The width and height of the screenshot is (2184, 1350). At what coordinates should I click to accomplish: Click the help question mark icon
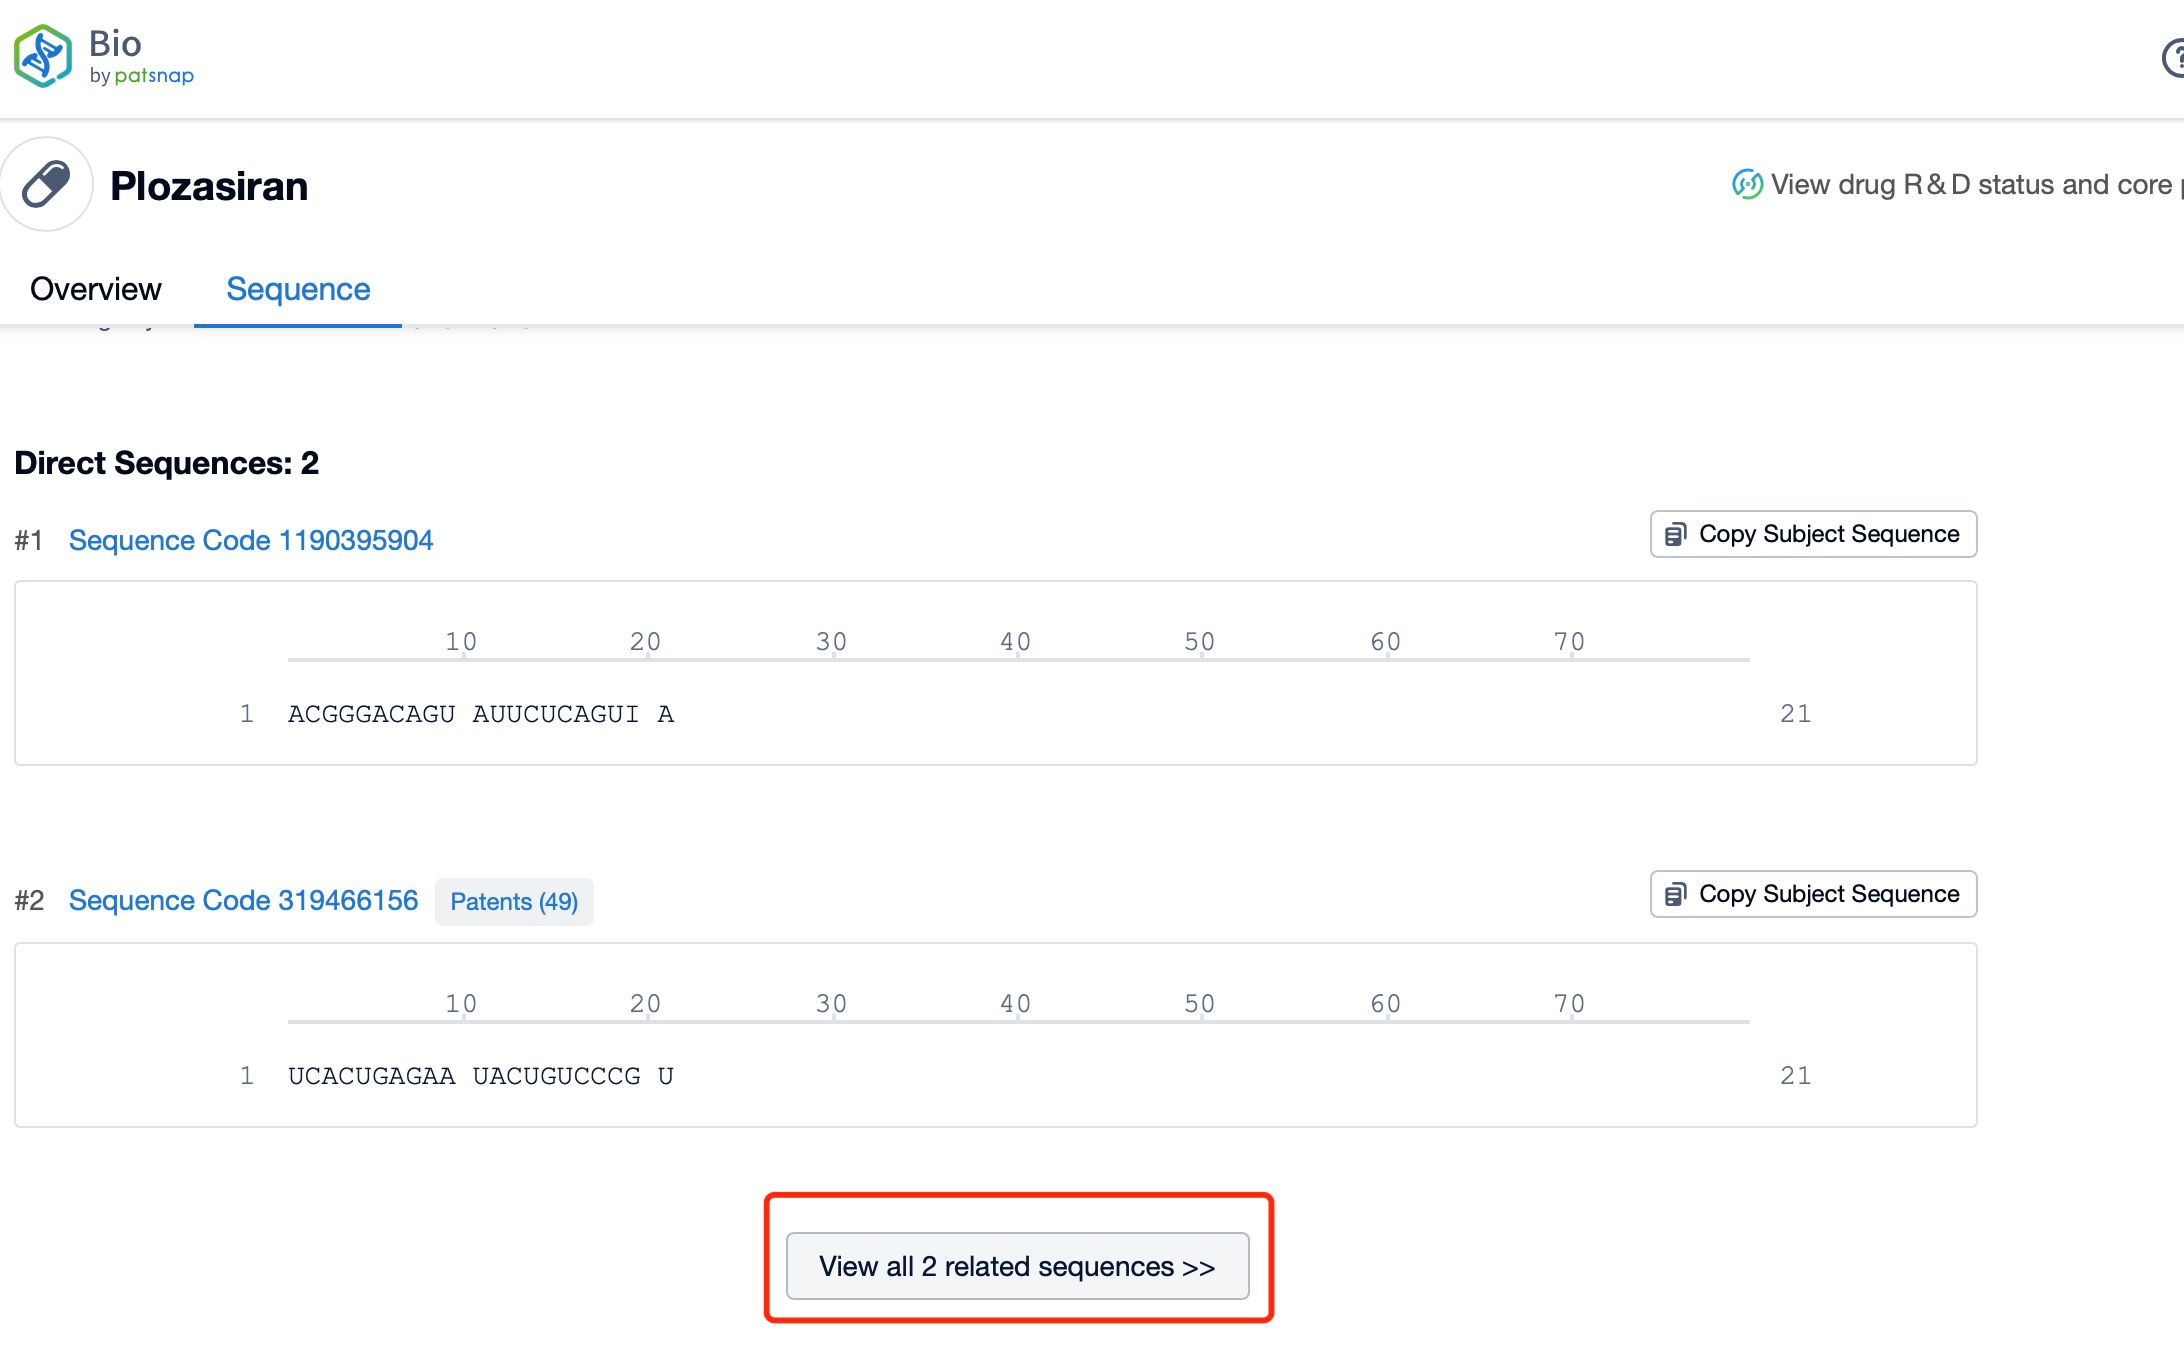pos(2174,58)
